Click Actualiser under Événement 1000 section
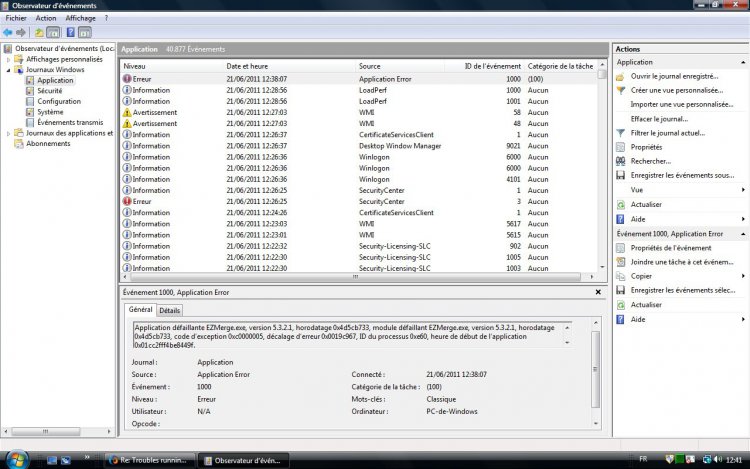This screenshot has width=750, height=469. (x=646, y=305)
